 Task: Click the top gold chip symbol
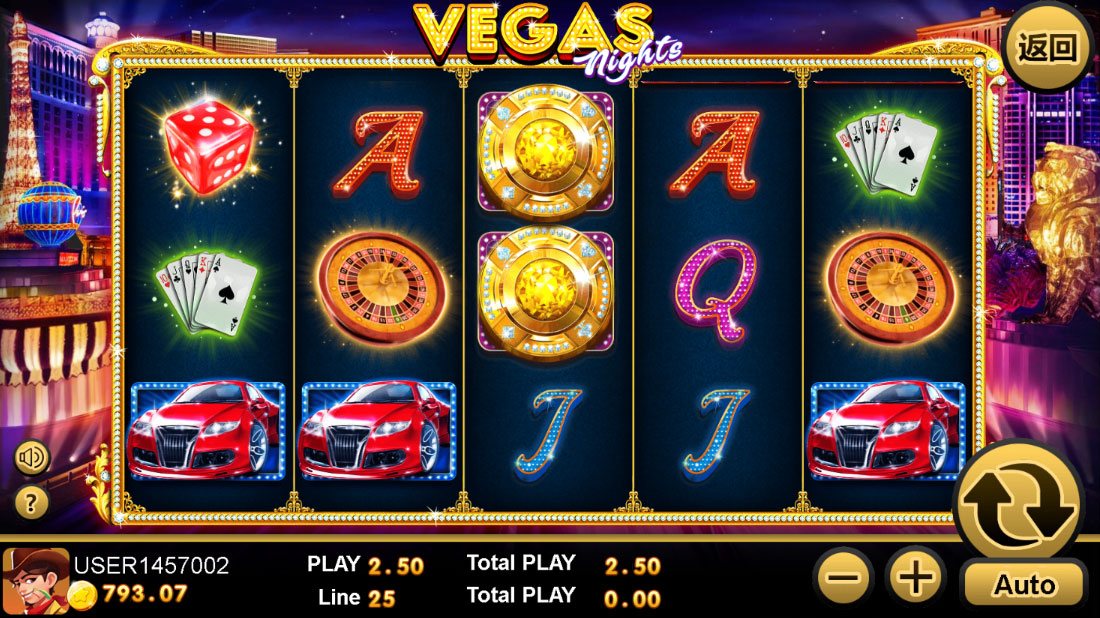tap(546, 152)
